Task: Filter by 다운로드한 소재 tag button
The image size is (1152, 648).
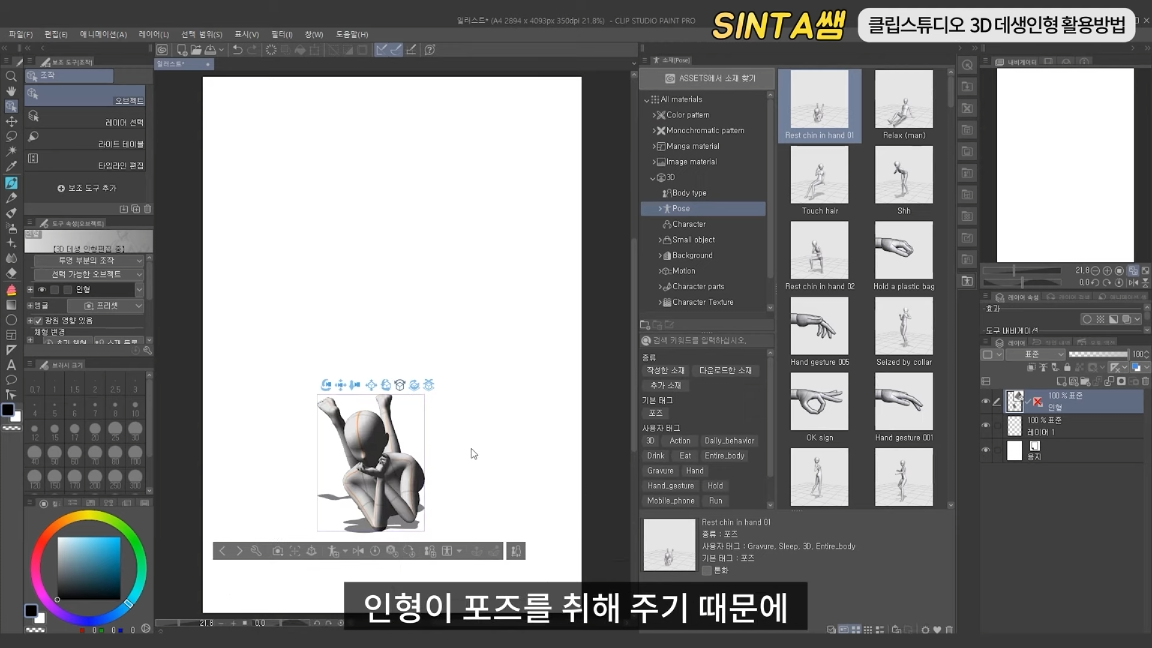Action: (725, 370)
